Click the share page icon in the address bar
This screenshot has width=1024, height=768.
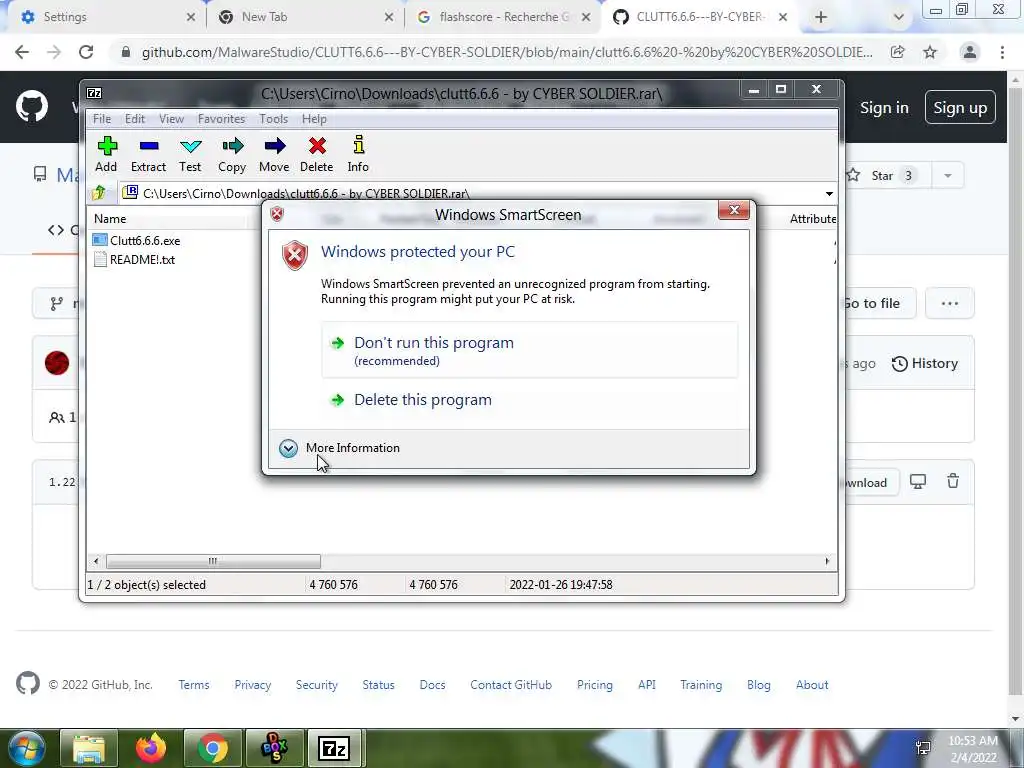tap(897, 52)
